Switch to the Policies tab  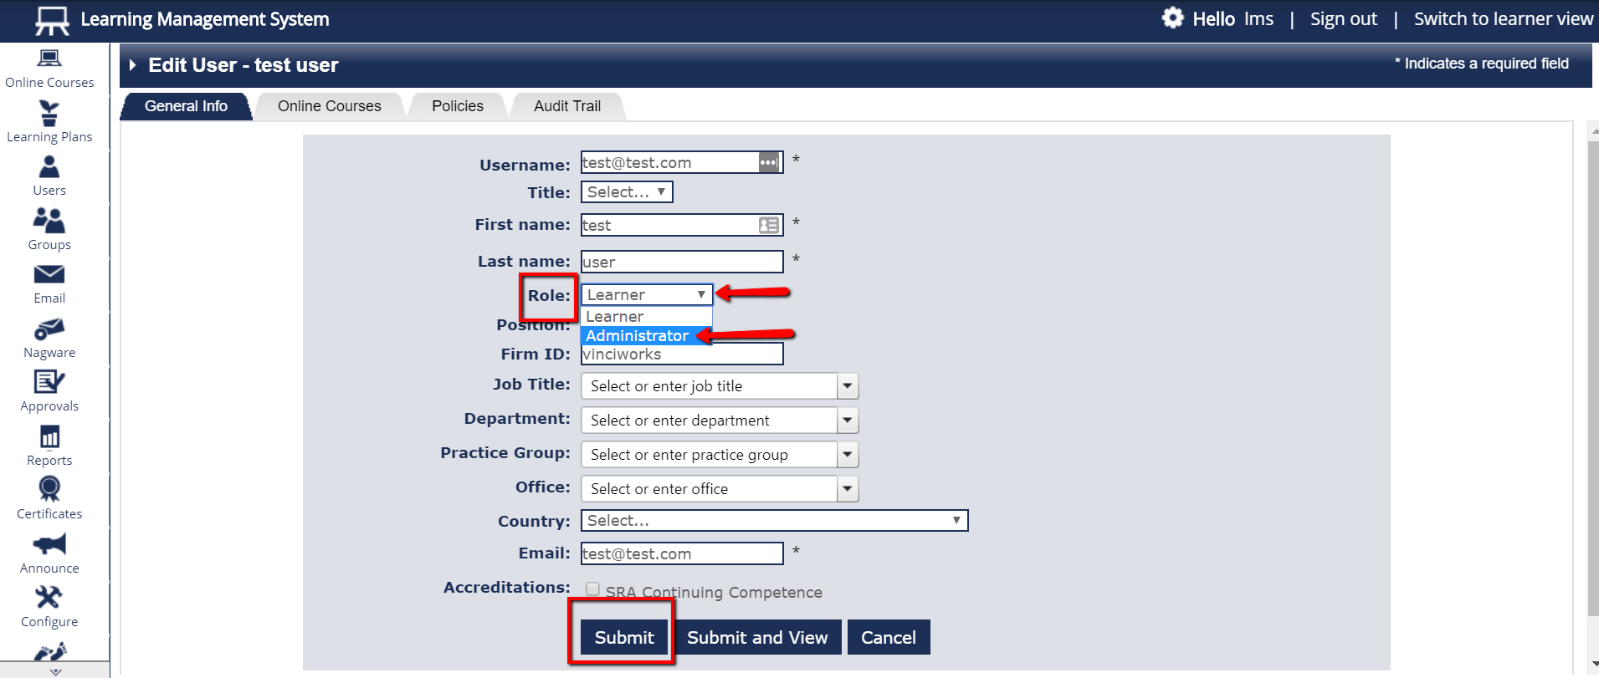457,106
